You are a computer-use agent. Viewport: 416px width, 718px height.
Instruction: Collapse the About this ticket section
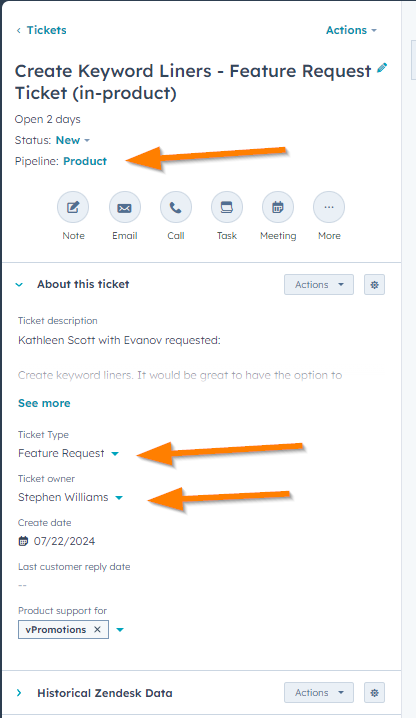[19, 285]
